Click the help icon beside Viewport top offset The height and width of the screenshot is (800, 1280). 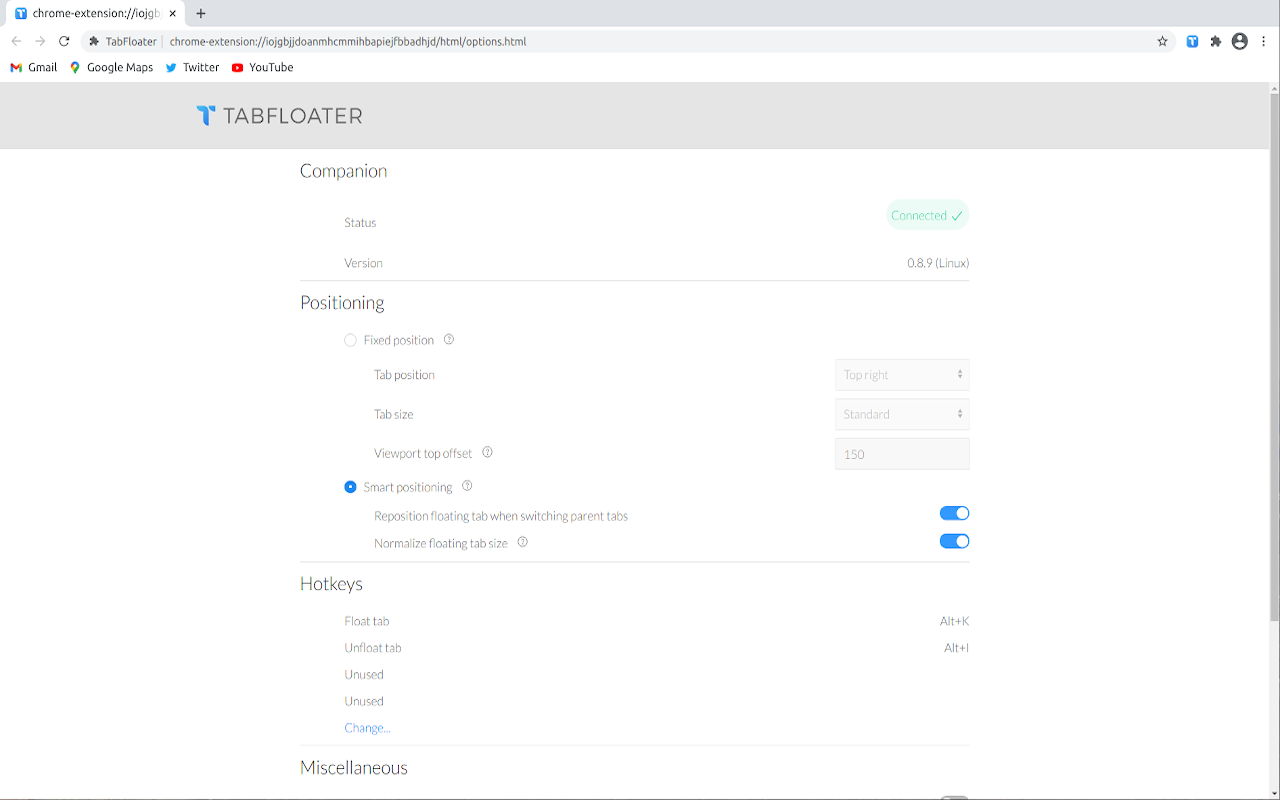coord(487,452)
